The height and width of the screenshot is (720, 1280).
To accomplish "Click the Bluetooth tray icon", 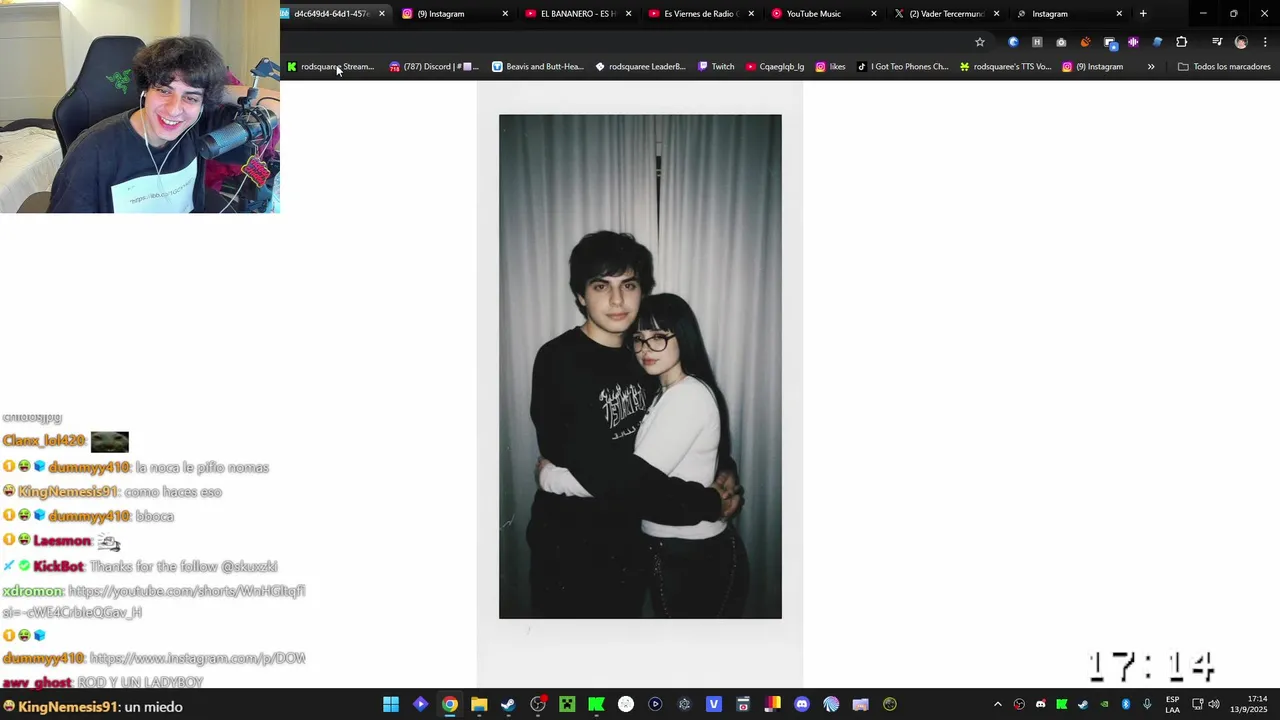I will point(1126,704).
